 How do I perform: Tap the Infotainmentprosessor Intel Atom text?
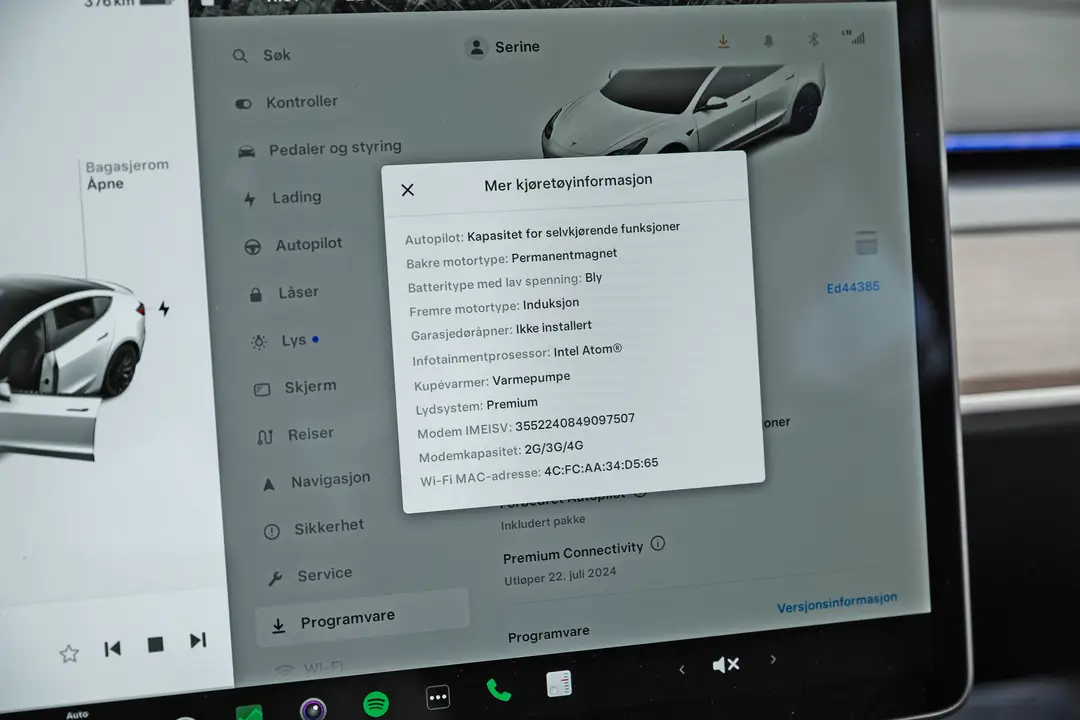pyautogui.click(x=517, y=355)
